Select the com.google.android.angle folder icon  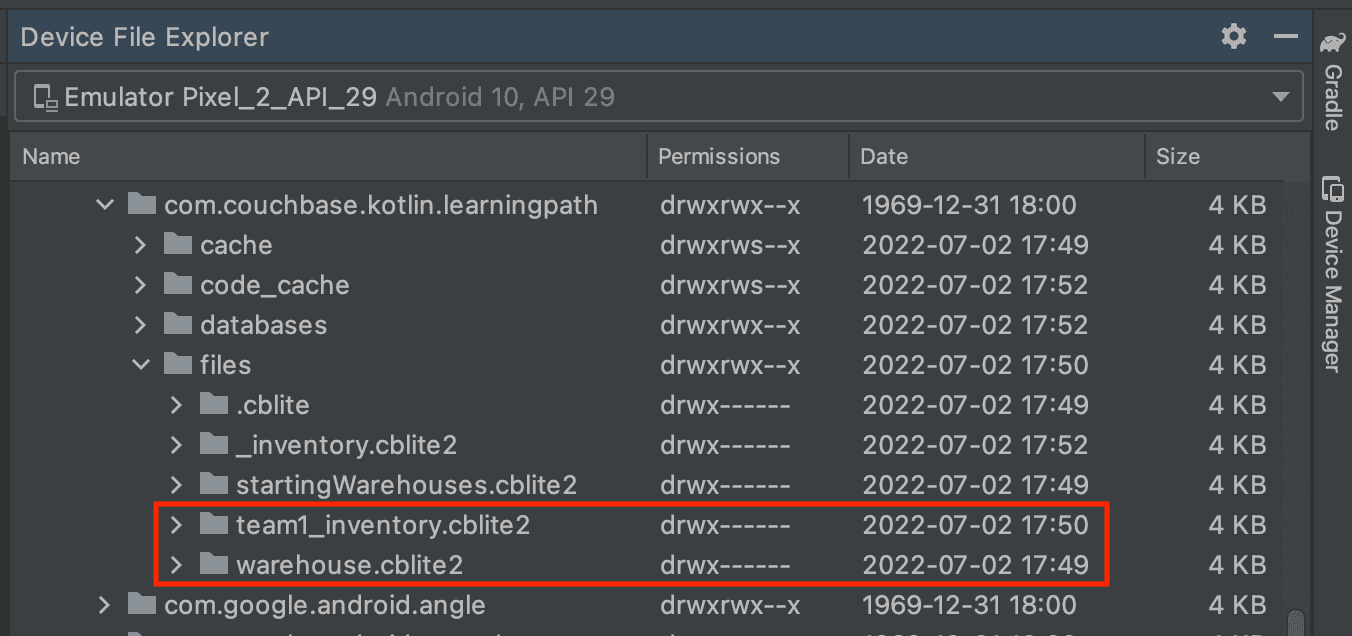[x=142, y=605]
